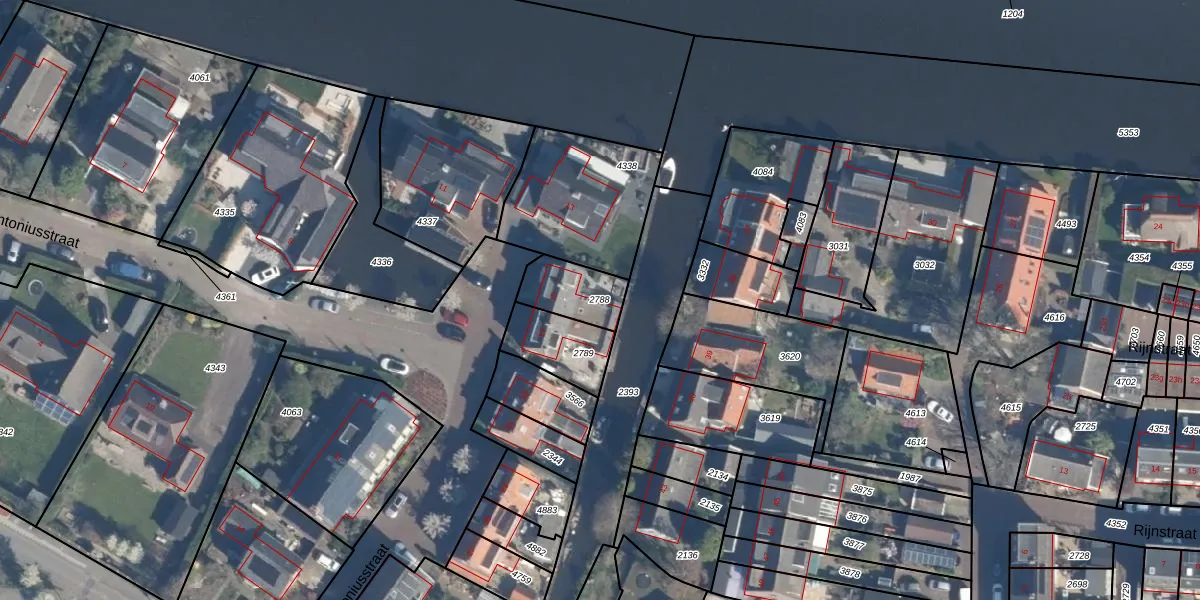Viewport: 1200px width, 600px height.
Task: Select the parcel labeled 4338
Action: click(x=627, y=166)
